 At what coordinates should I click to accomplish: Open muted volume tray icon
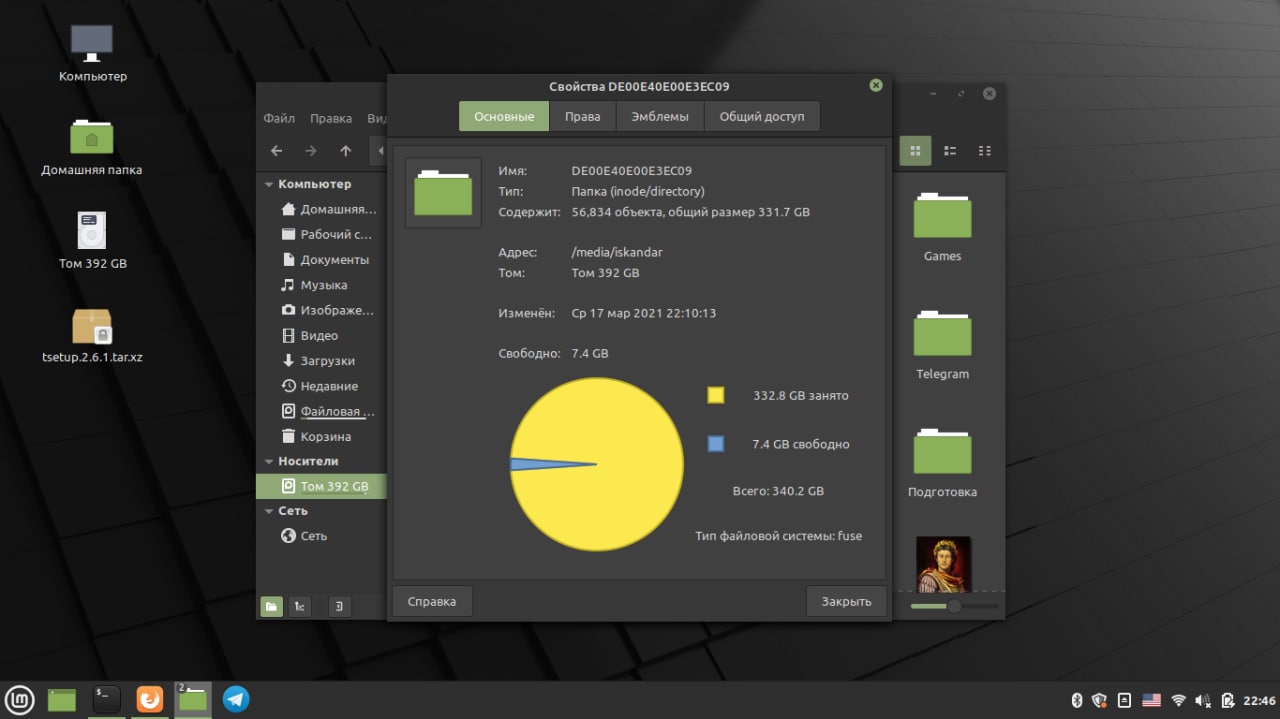coord(1202,700)
